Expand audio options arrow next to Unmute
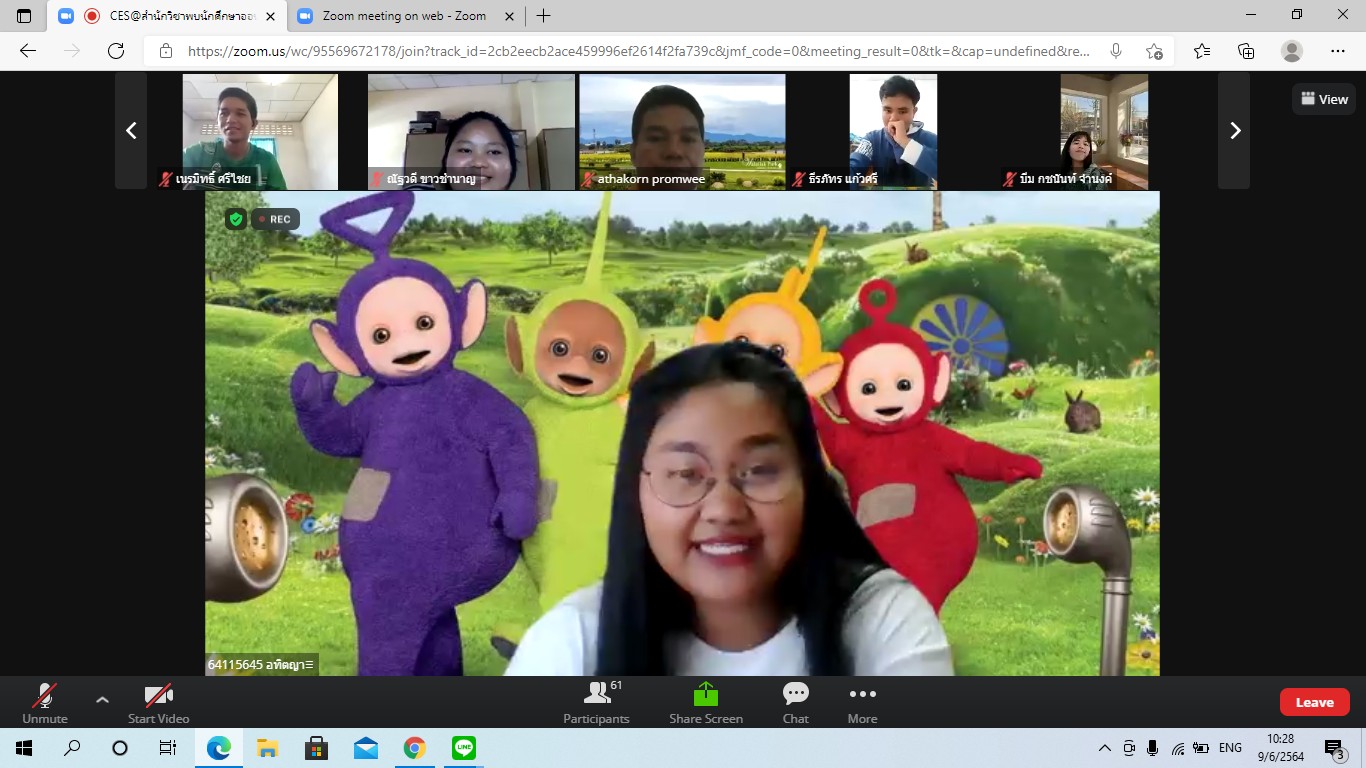Image resolution: width=1366 pixels, height=768 pixels. pos(102,699)
